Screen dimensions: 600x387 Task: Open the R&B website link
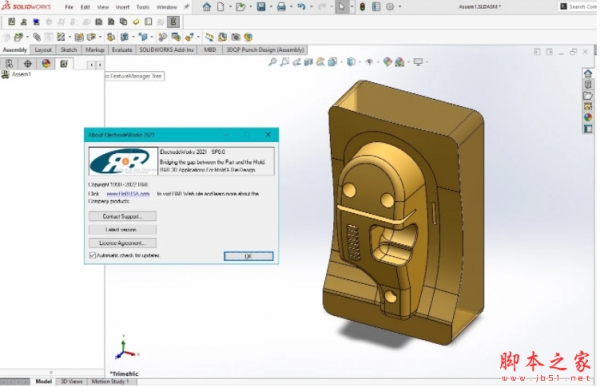(x=128, y=194)
